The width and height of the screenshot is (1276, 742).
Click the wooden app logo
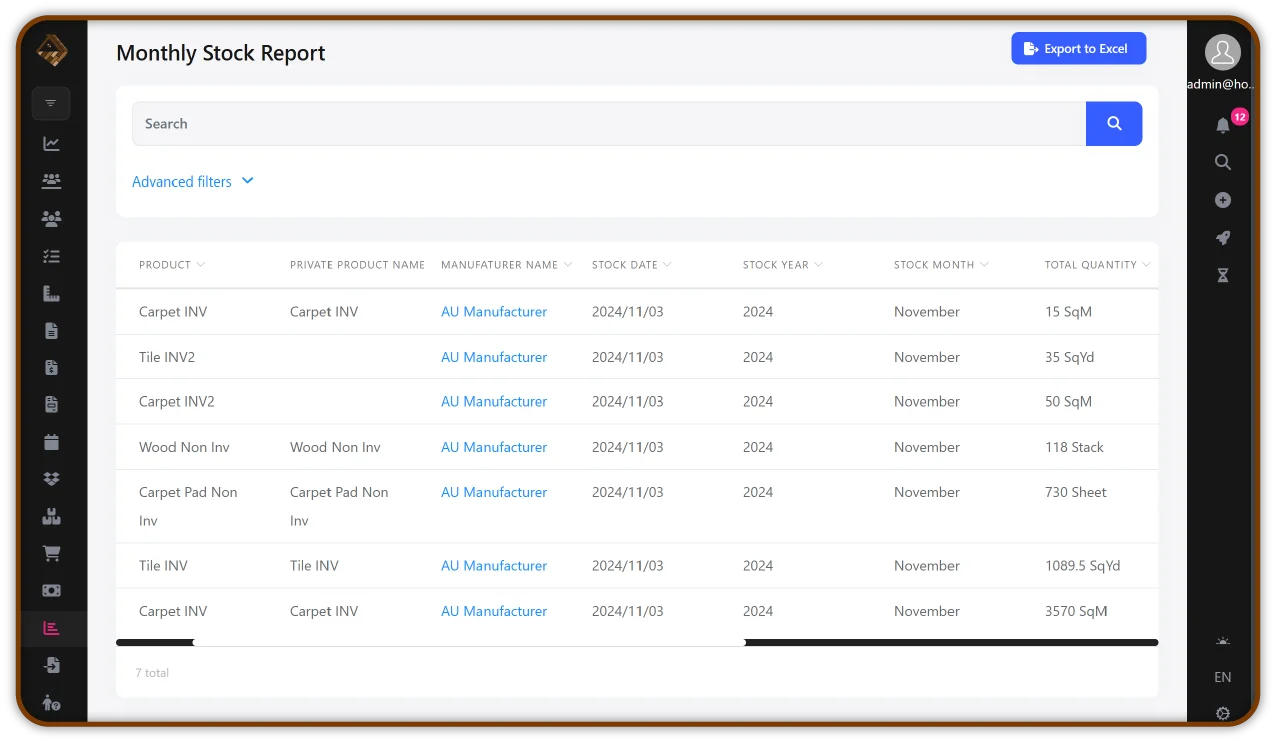[52, 50]
